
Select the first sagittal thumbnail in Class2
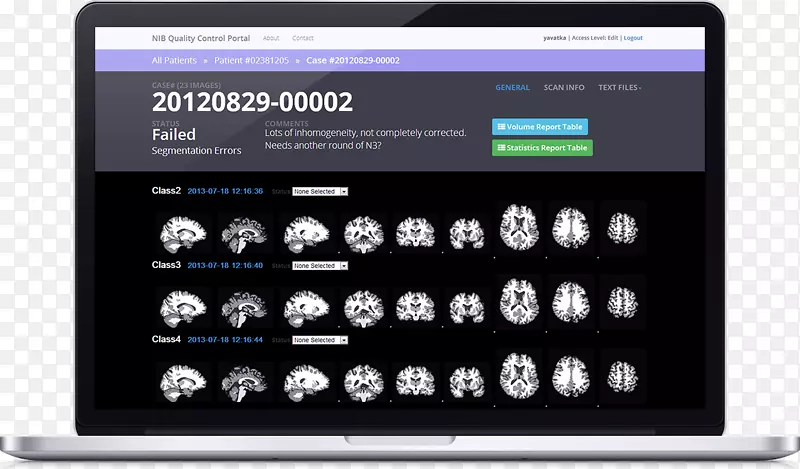click(180, 232)
